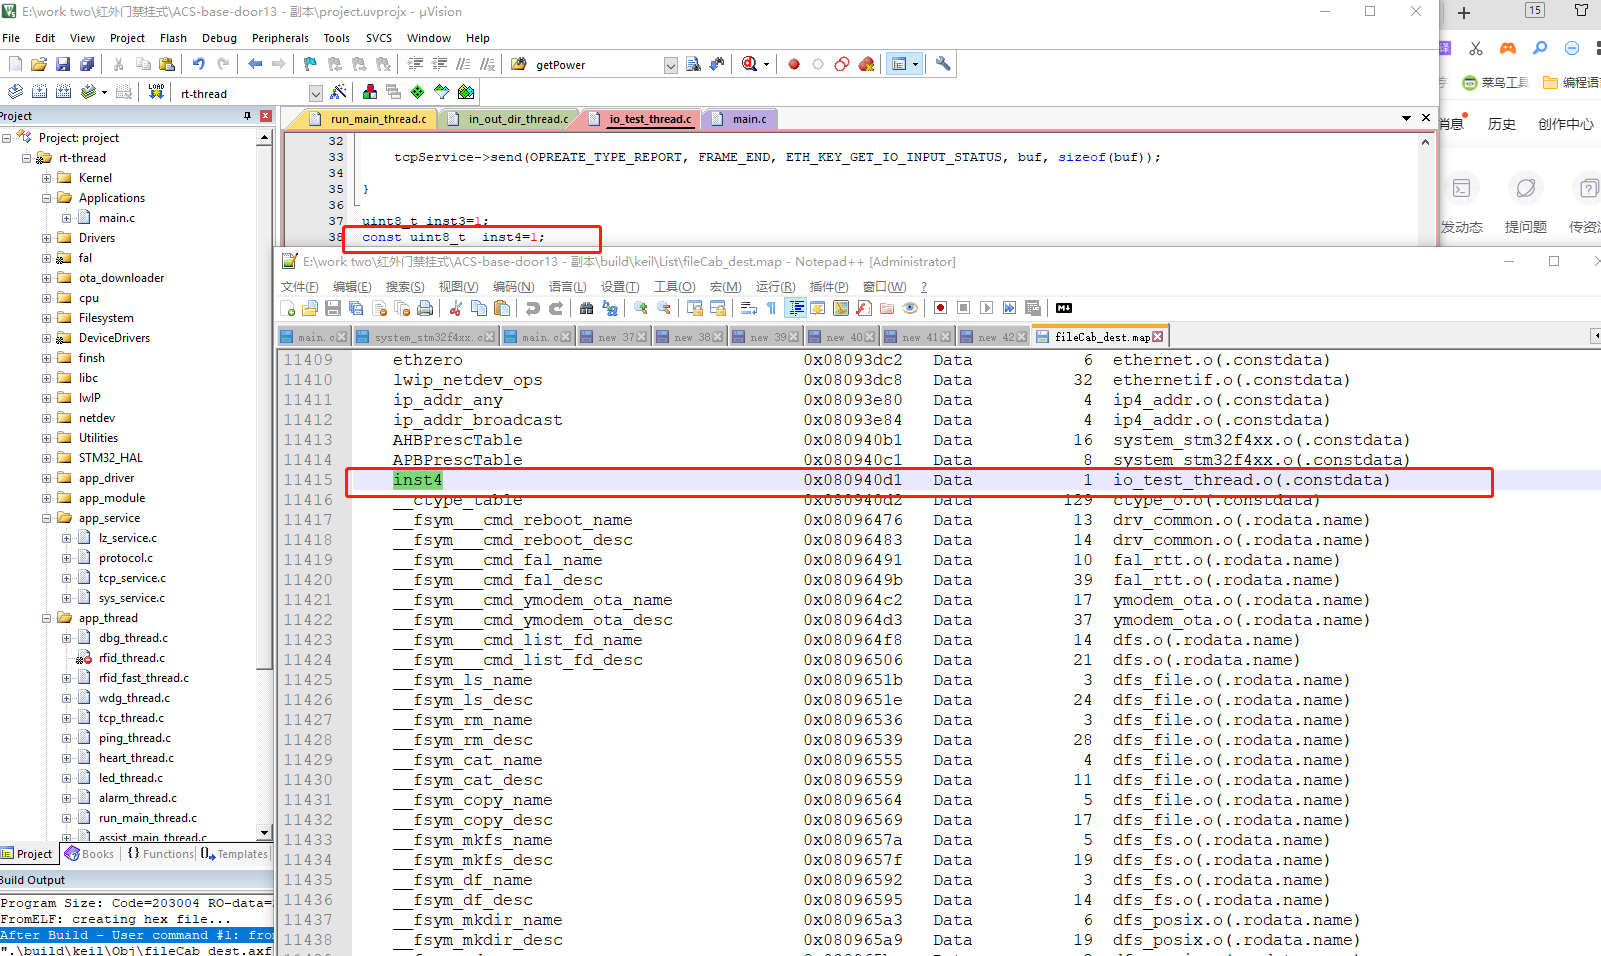Show all characters with the pilcrow icon
This screenshot has height=956, width=1601.
tap(771, 308)
